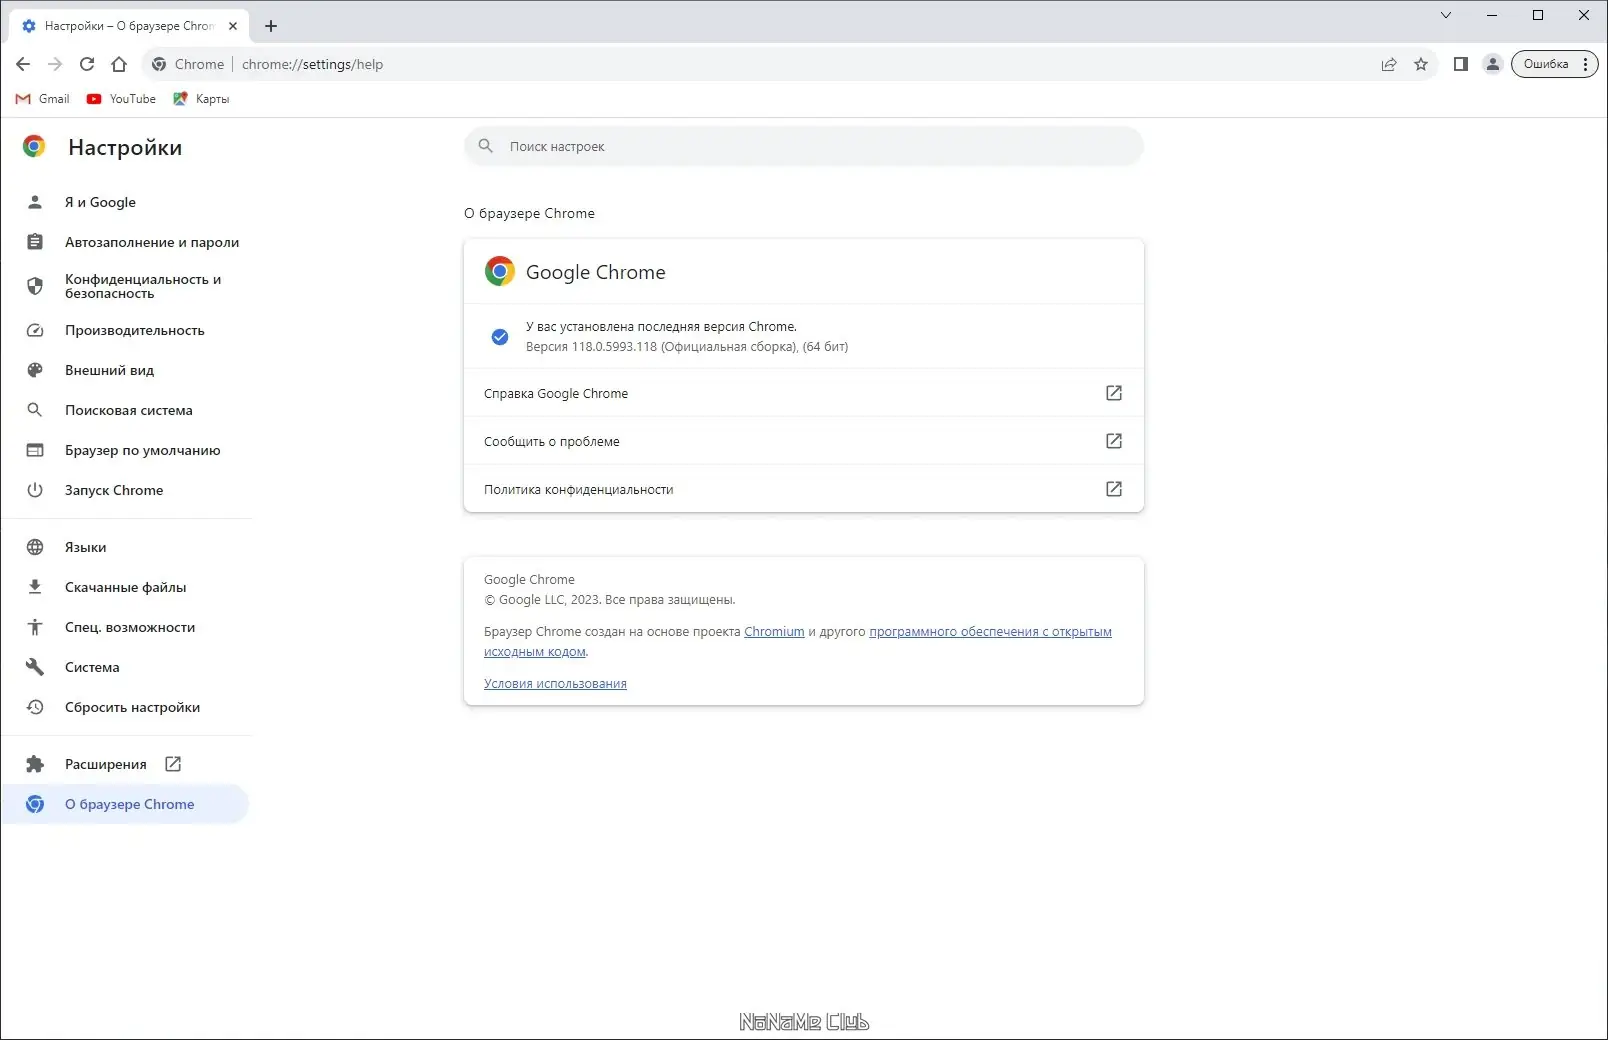Open a new tab with the plus button

coord(271,26)
